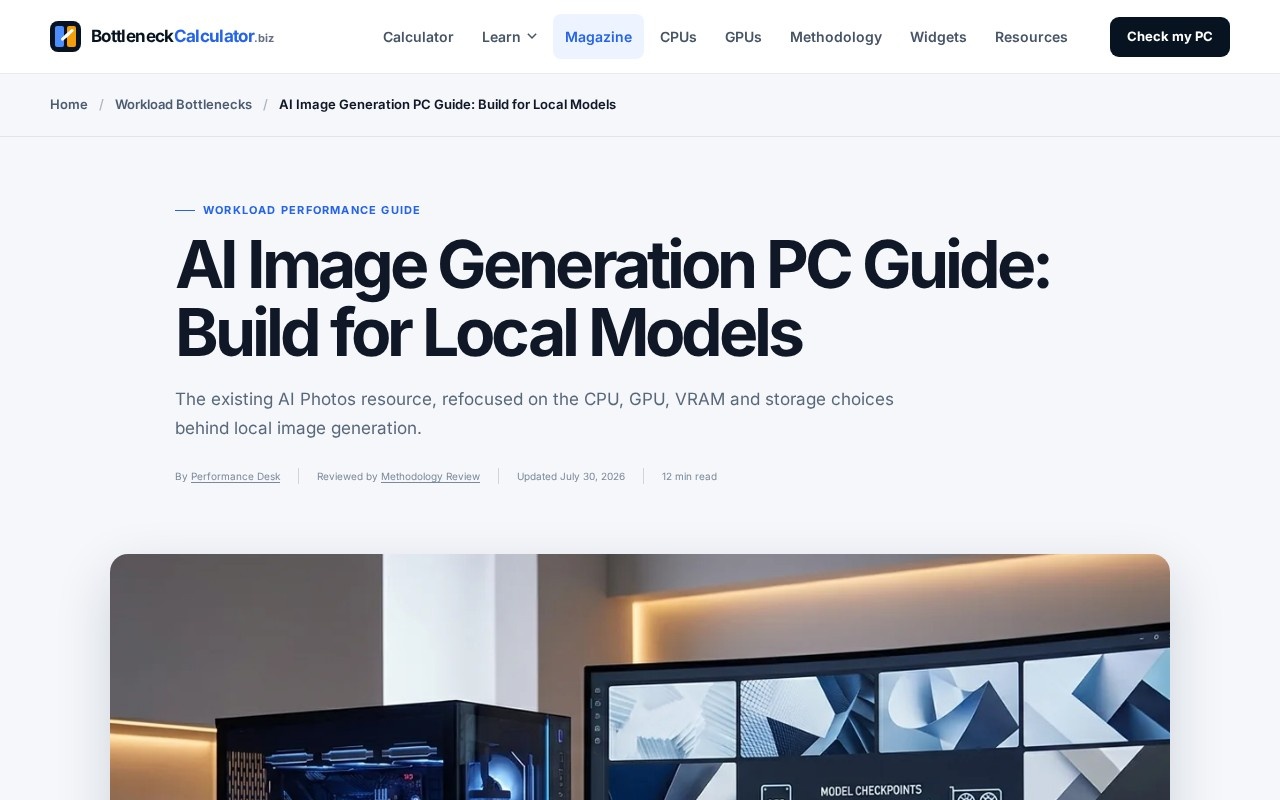Open the Resources page
Screen dimensions: 1280x800
coord(1031,37)
